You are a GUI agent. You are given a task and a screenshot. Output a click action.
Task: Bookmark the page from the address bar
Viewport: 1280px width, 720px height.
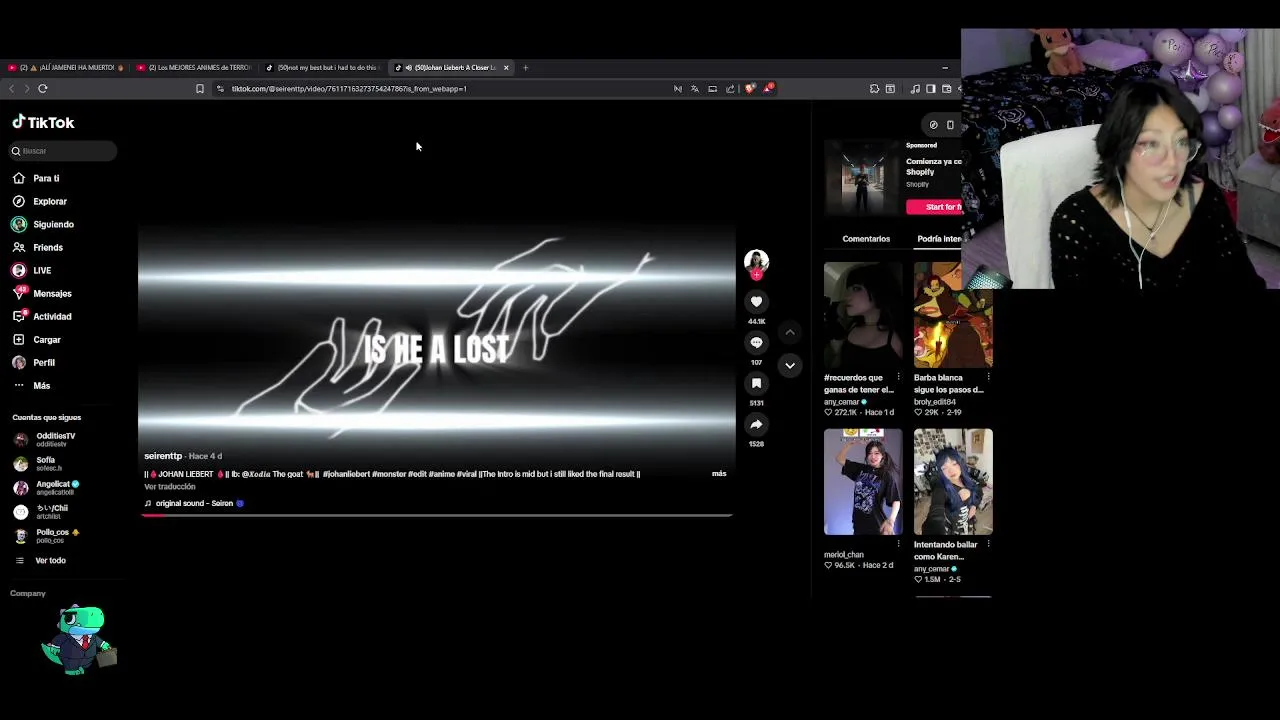[200, 88]
